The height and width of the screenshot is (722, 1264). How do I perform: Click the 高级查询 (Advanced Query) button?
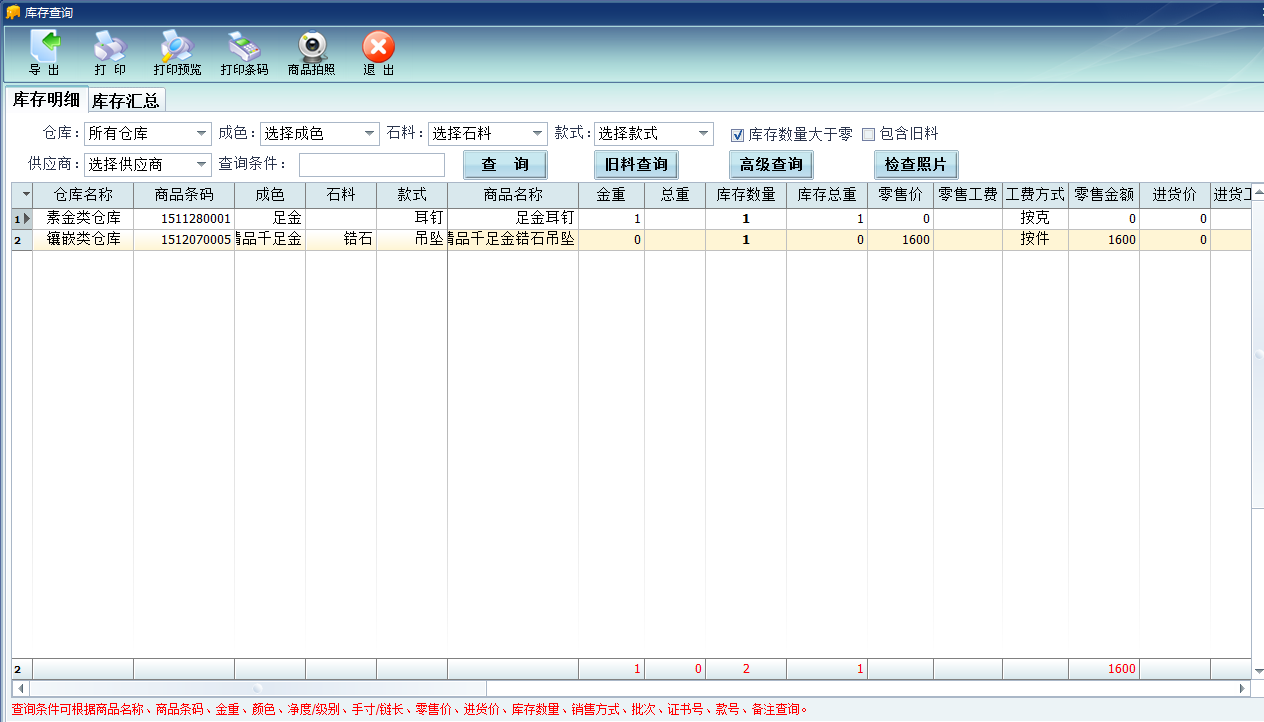(x=771, y=165)
